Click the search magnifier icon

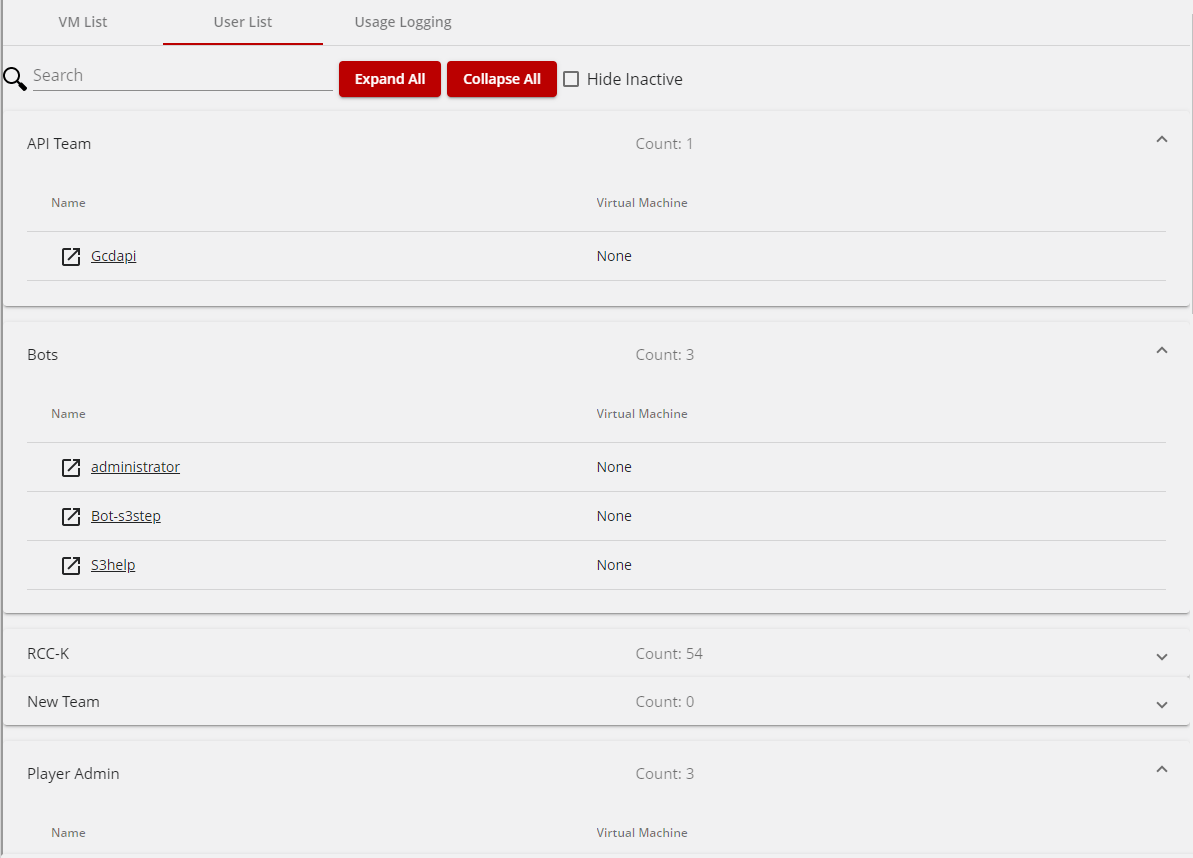[x=14, y=78]
